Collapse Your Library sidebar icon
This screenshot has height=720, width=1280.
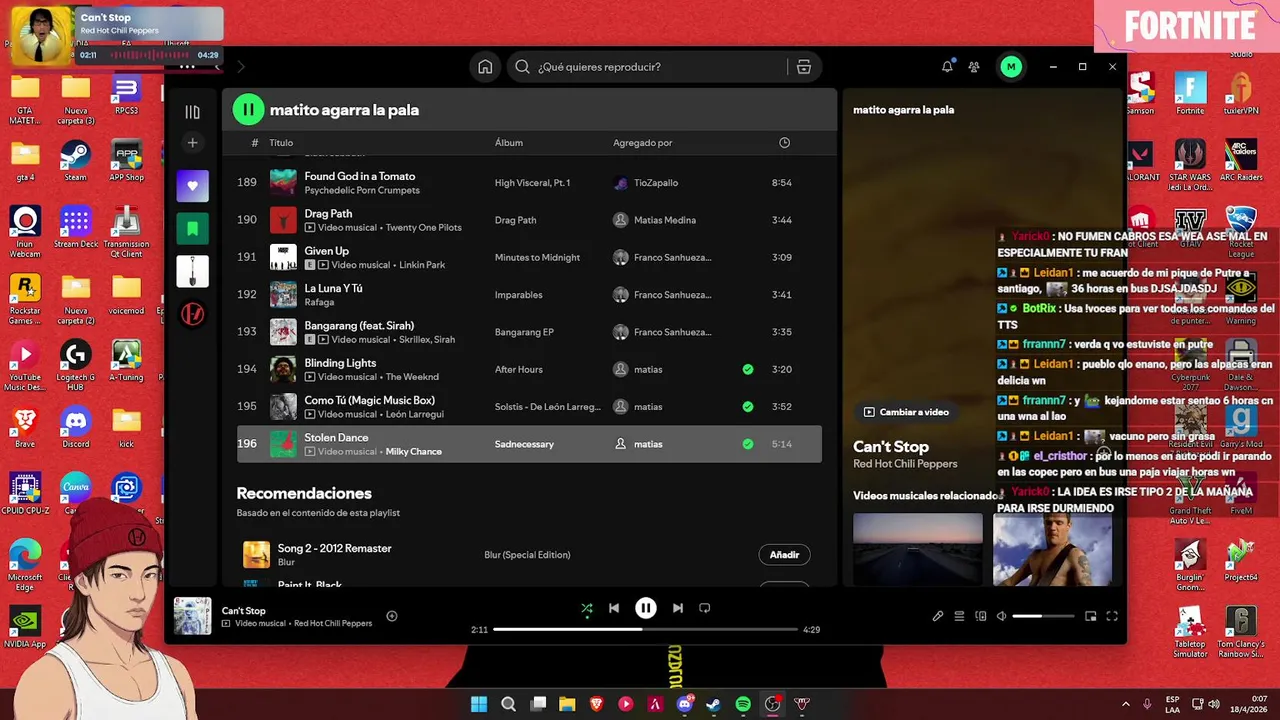(193, 112)
